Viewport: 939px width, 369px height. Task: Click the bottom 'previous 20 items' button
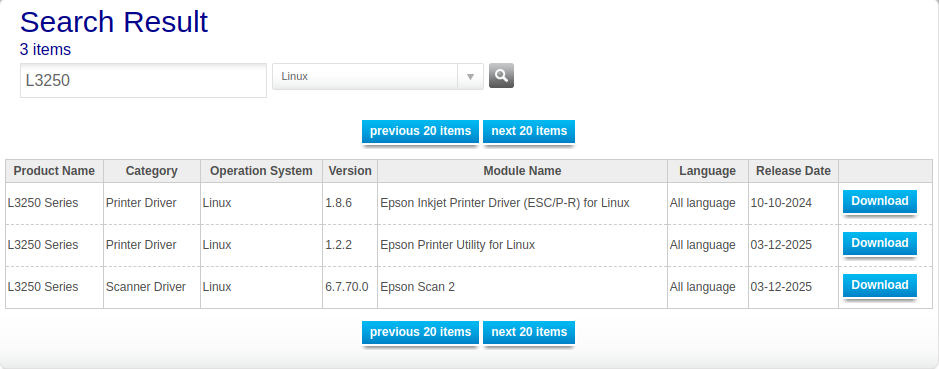pyautogui.click(x=420, y=332)
